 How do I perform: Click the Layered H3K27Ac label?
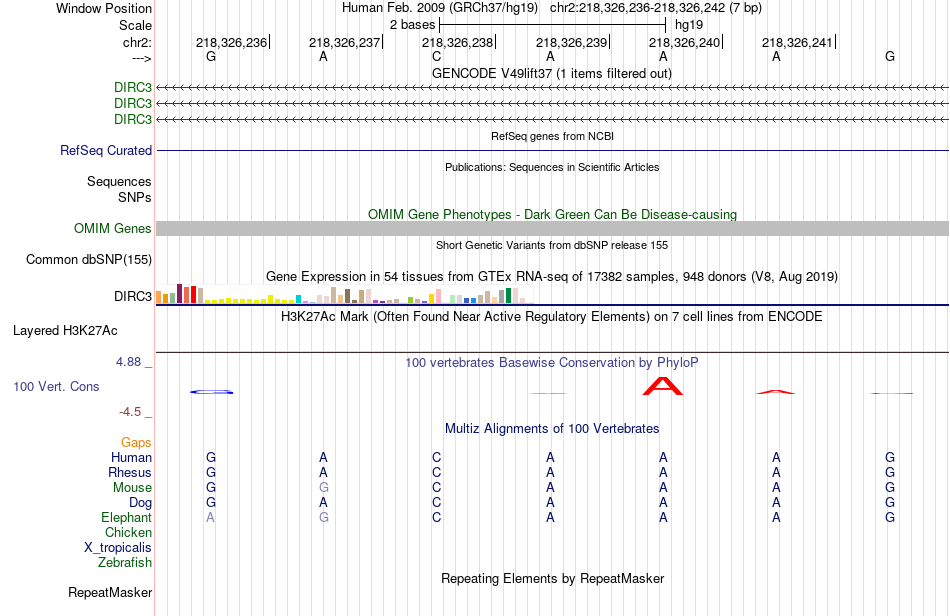(65, 331)
